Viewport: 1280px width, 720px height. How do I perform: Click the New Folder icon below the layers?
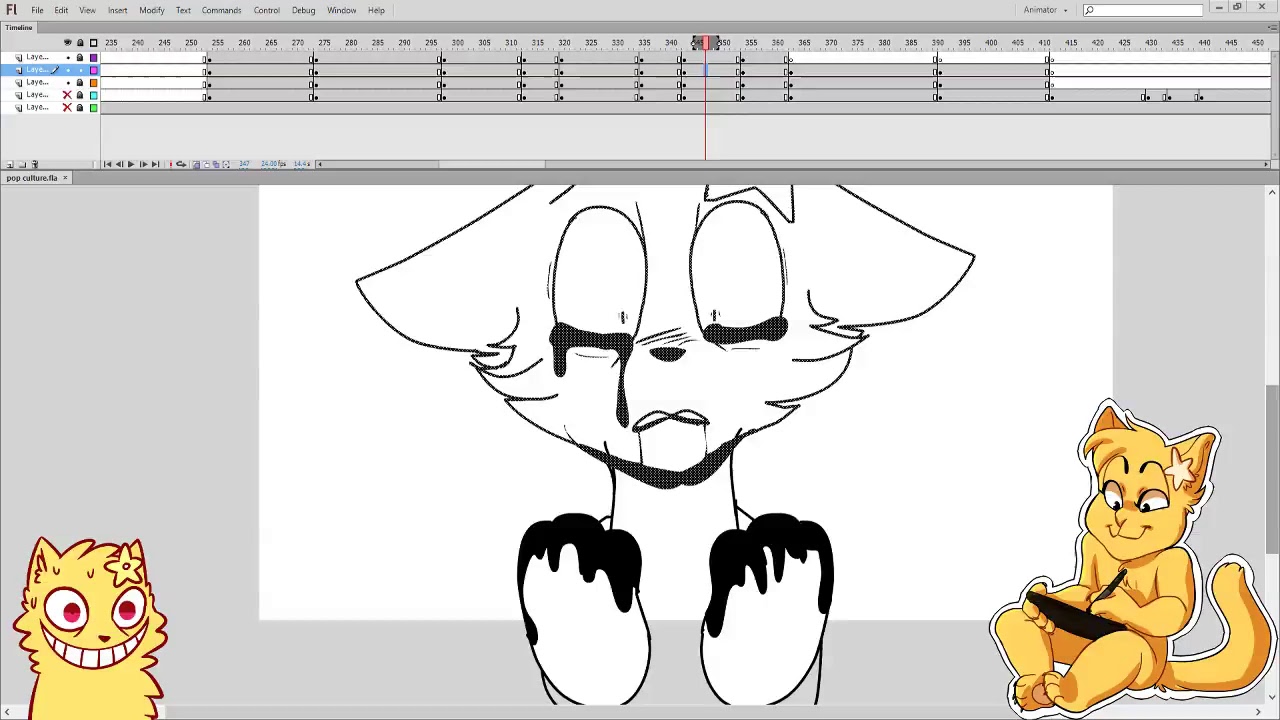click(x=21, y=164)
